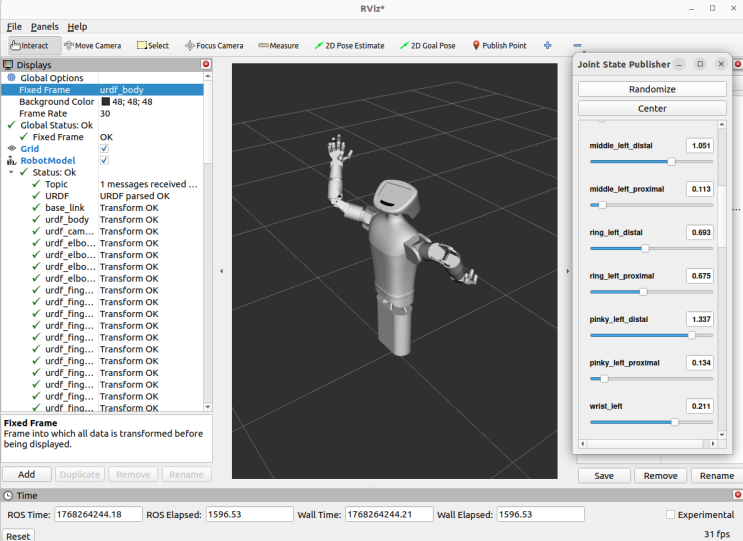
Task: Activate the Publish Point tool
Action: (499, 45)
